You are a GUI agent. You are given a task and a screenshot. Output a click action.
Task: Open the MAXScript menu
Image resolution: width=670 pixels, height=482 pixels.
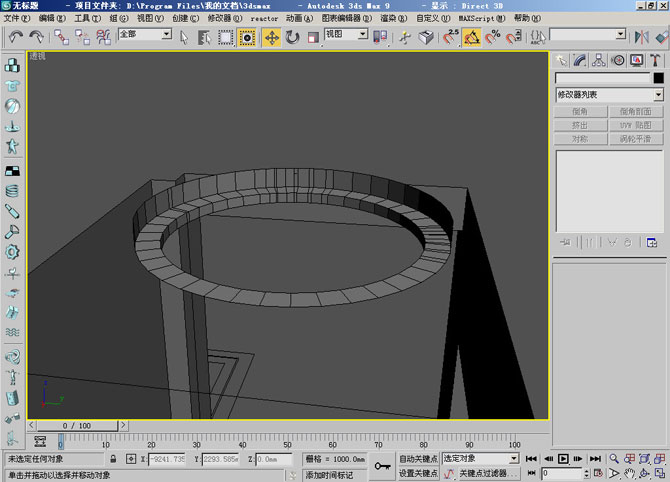point(482,18)
